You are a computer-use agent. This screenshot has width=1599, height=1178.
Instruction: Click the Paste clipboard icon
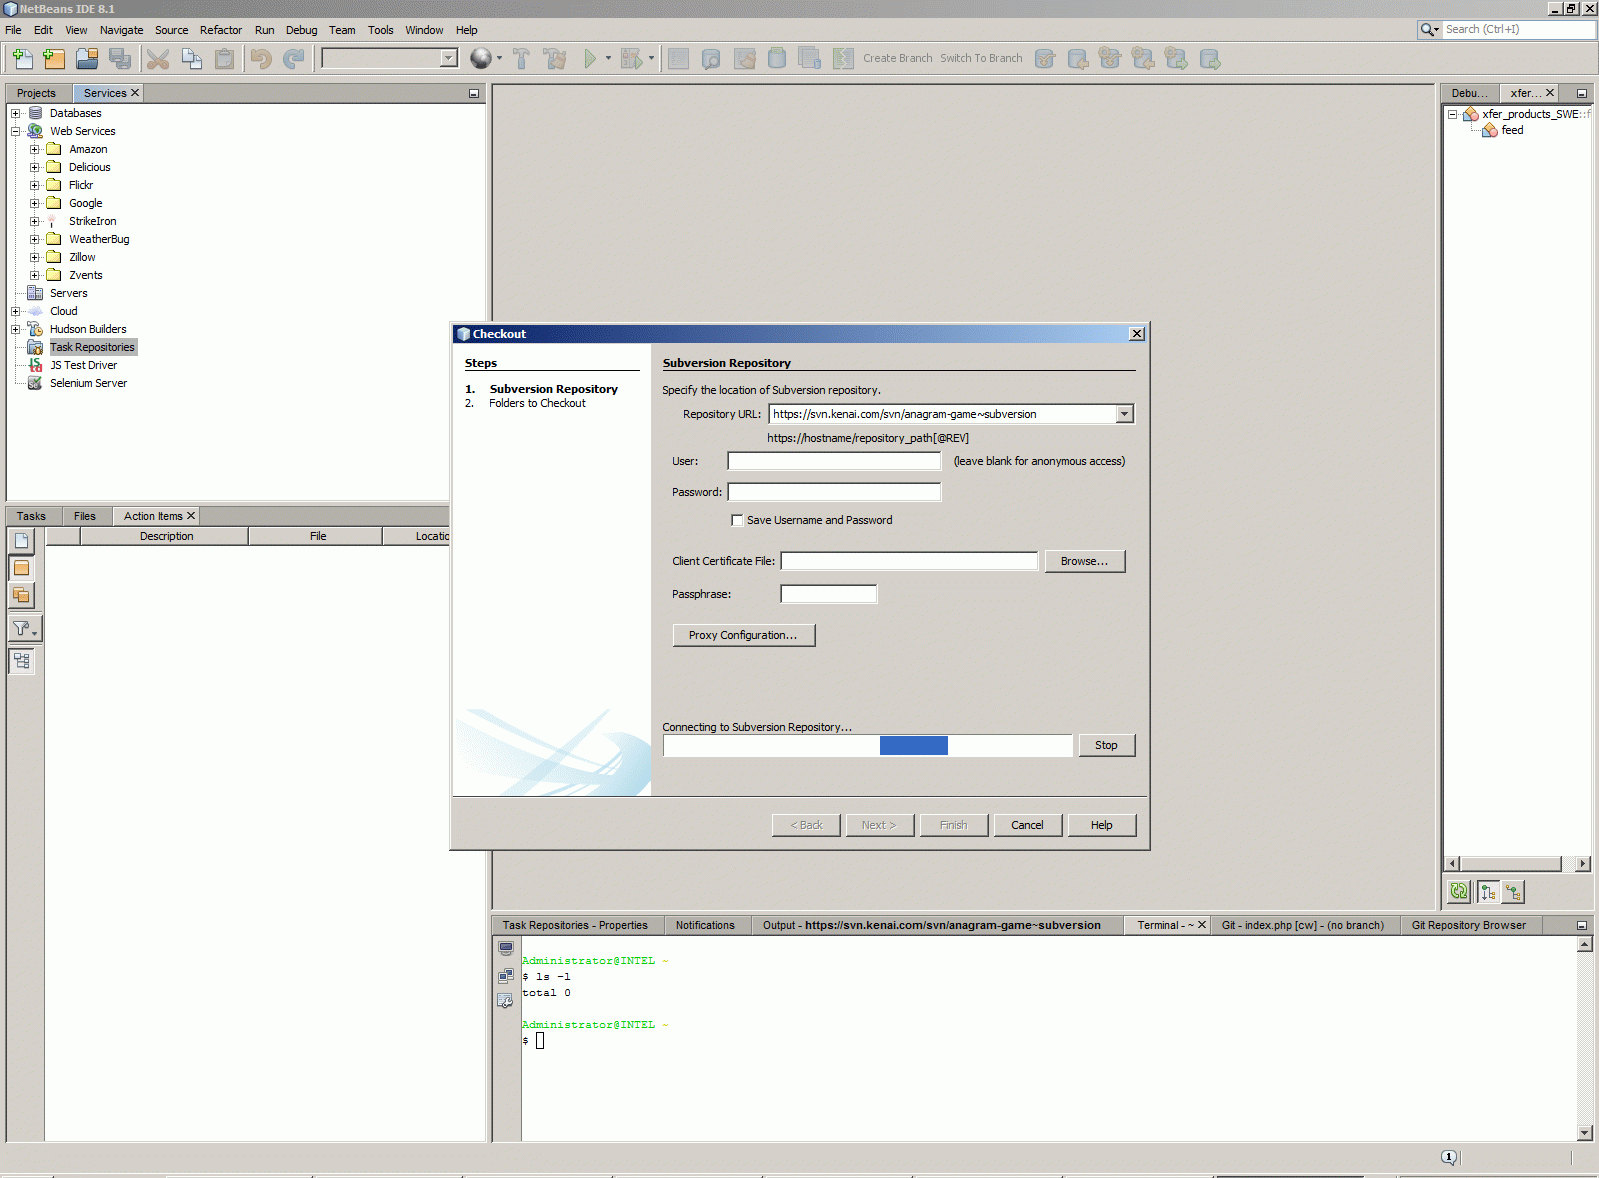(224, 59)
